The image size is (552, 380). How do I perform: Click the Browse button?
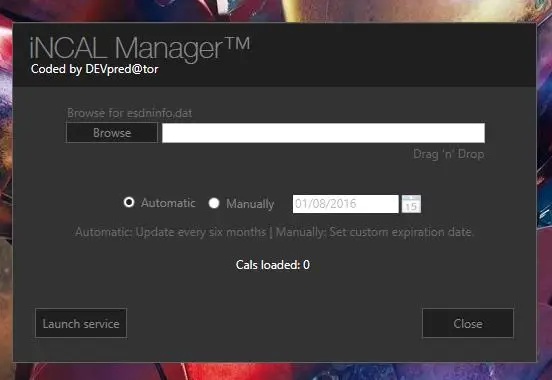(x=112, y=133)
